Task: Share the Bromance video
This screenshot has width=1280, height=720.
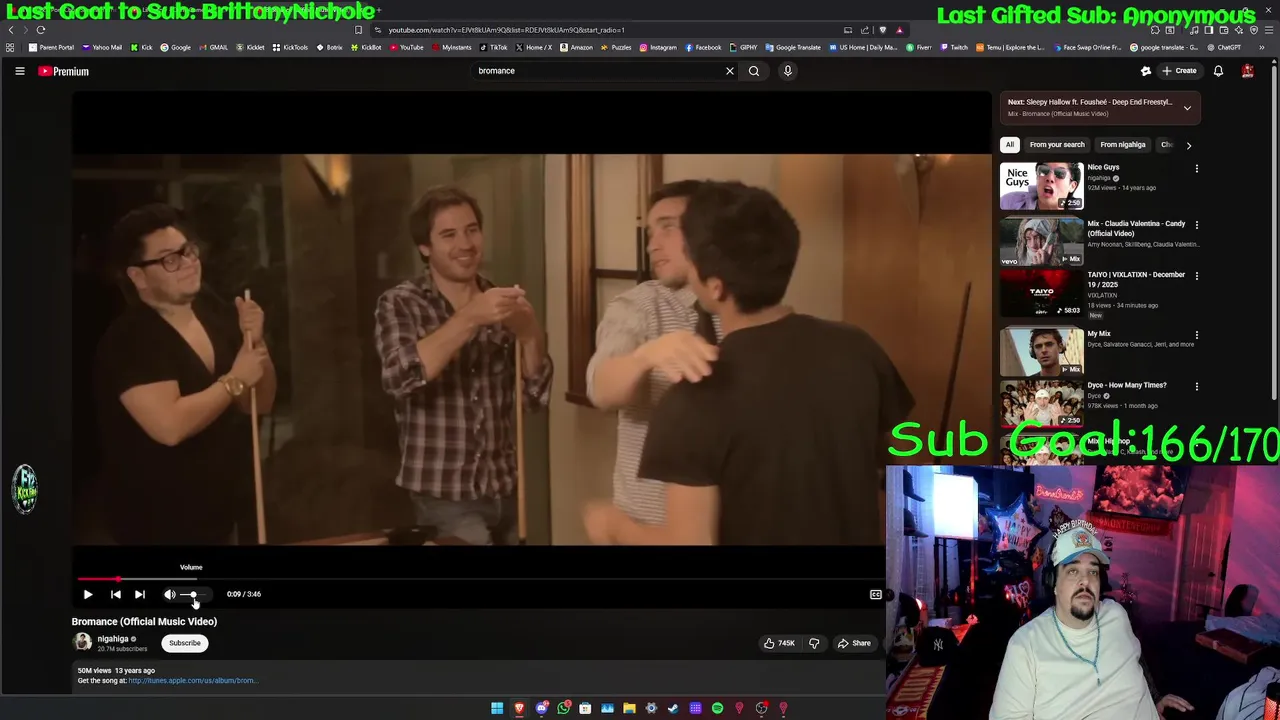Action: click(854, 643)
